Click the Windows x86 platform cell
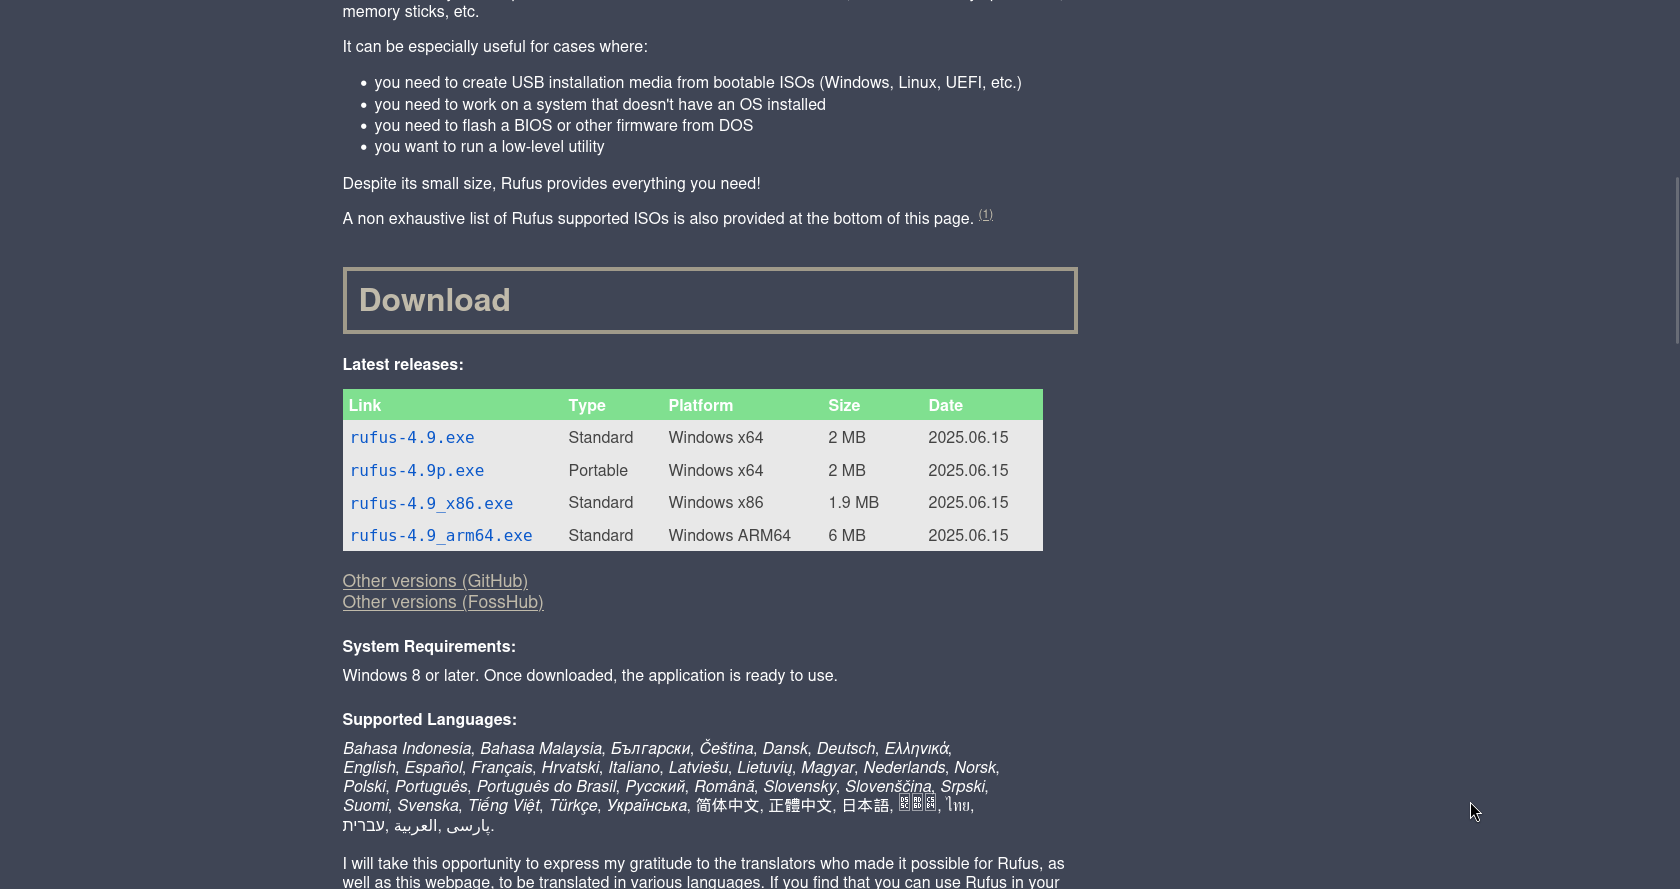Viewport: 1680px width, 889px height. pos(716,503)
